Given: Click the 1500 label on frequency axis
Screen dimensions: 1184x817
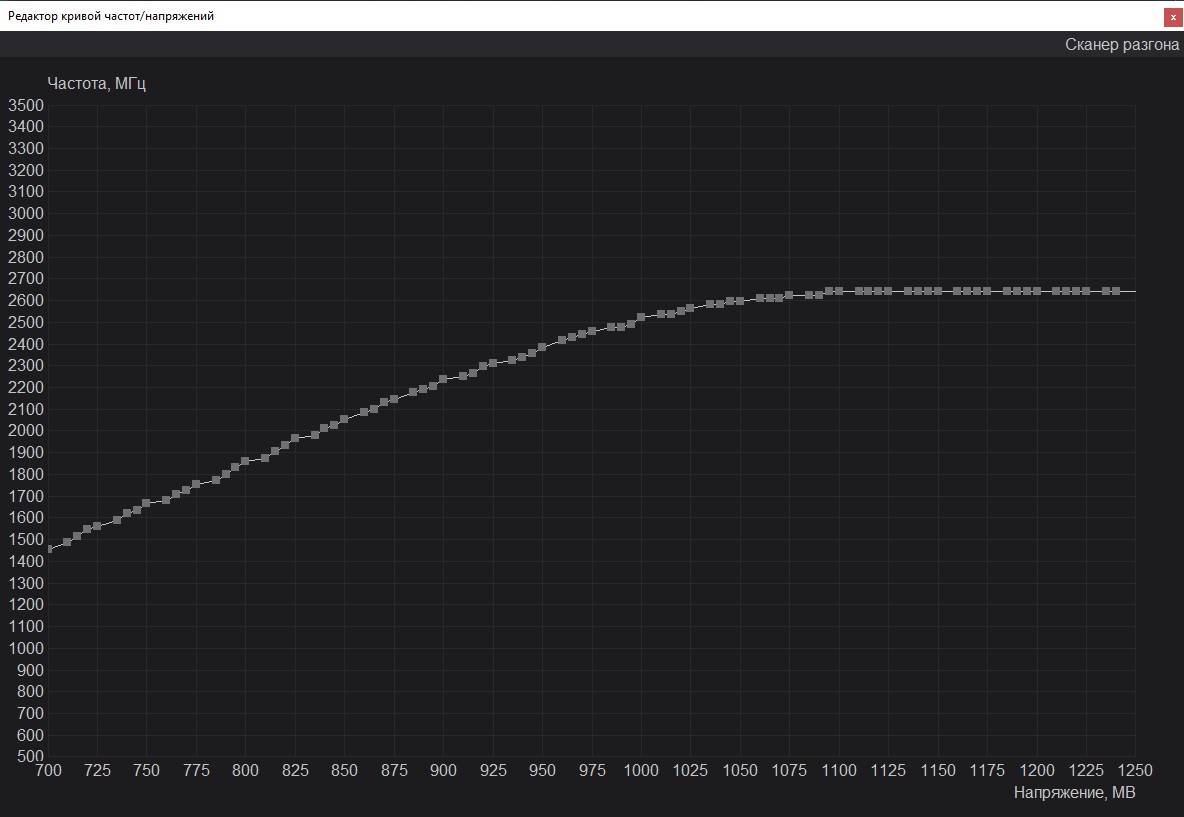Looking at the screenshot, I should tap(26, 539).
